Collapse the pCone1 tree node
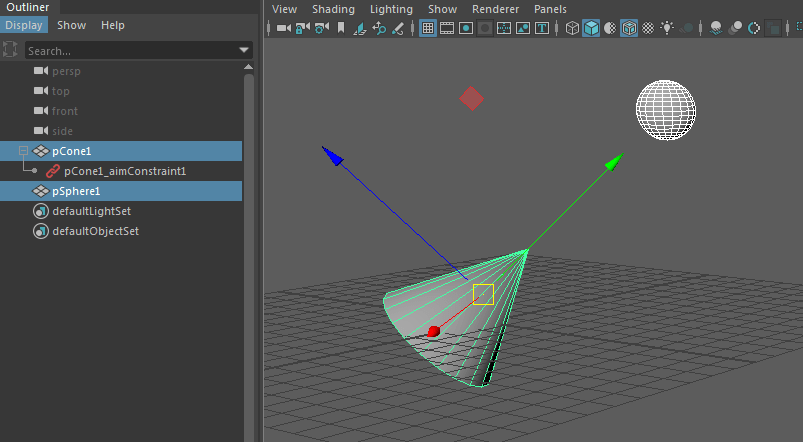This screenshot has height=442, width=803. (x=23, y=151)
